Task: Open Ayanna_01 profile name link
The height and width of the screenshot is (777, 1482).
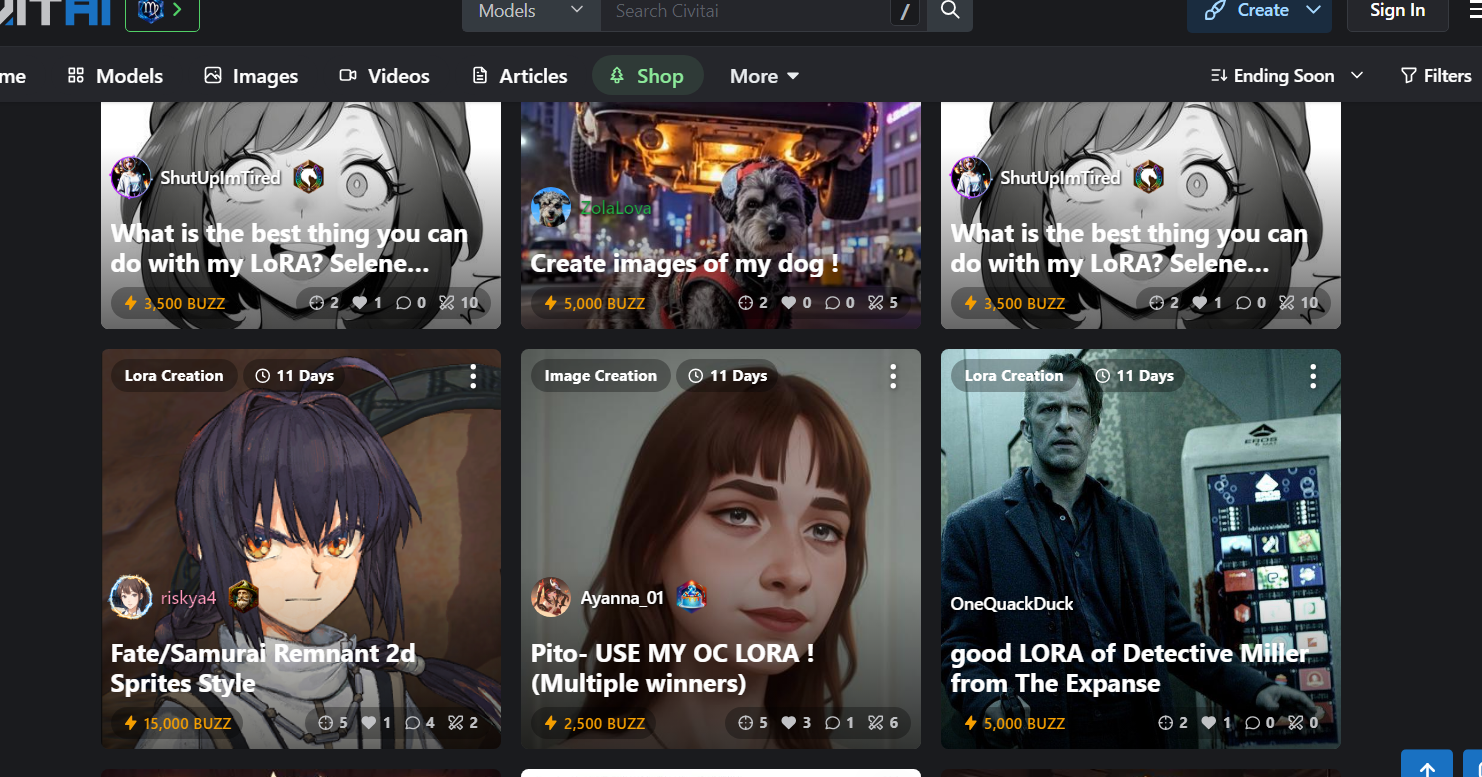Action: point(622,598)
